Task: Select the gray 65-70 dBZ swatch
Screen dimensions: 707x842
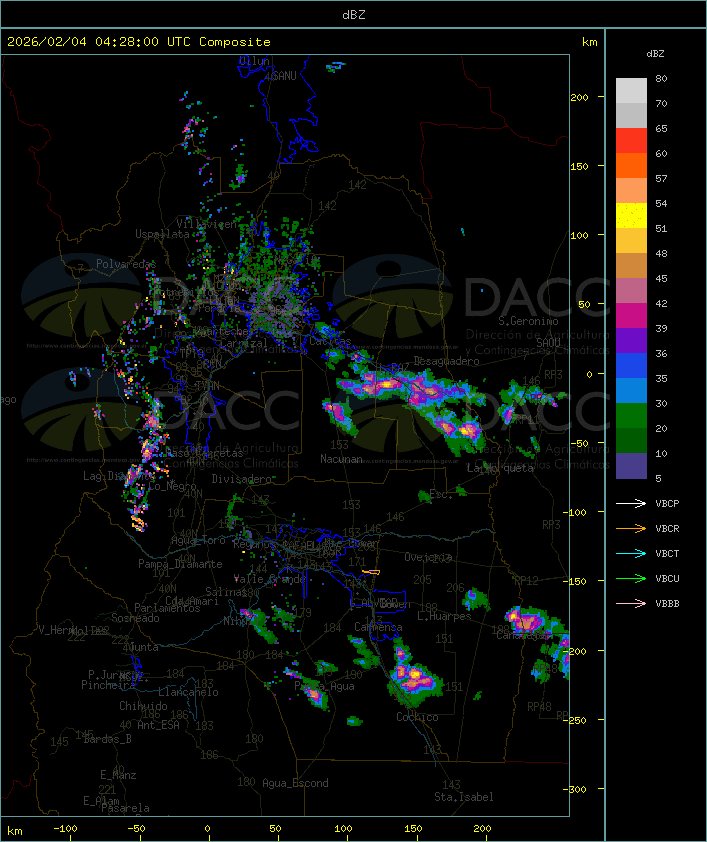Action: [631, 115]
